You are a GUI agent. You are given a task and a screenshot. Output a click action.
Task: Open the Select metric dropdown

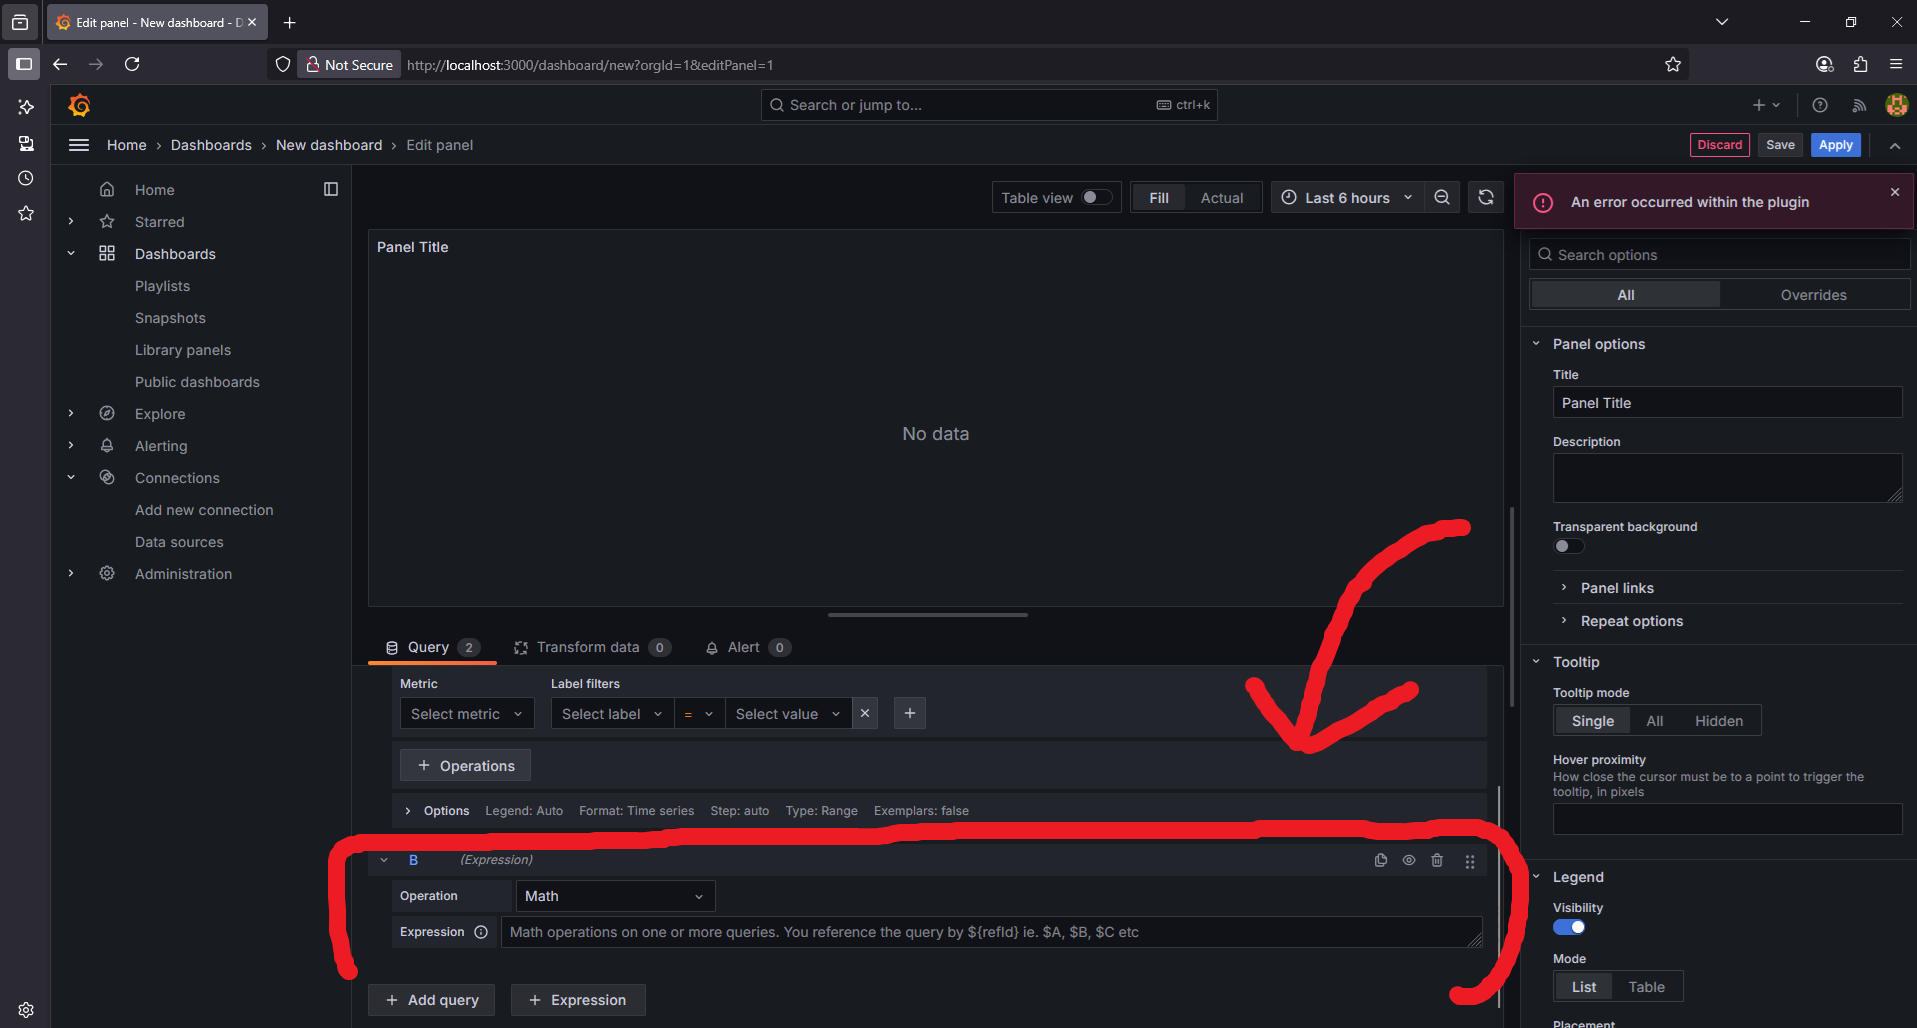click(x=466, y=714)
